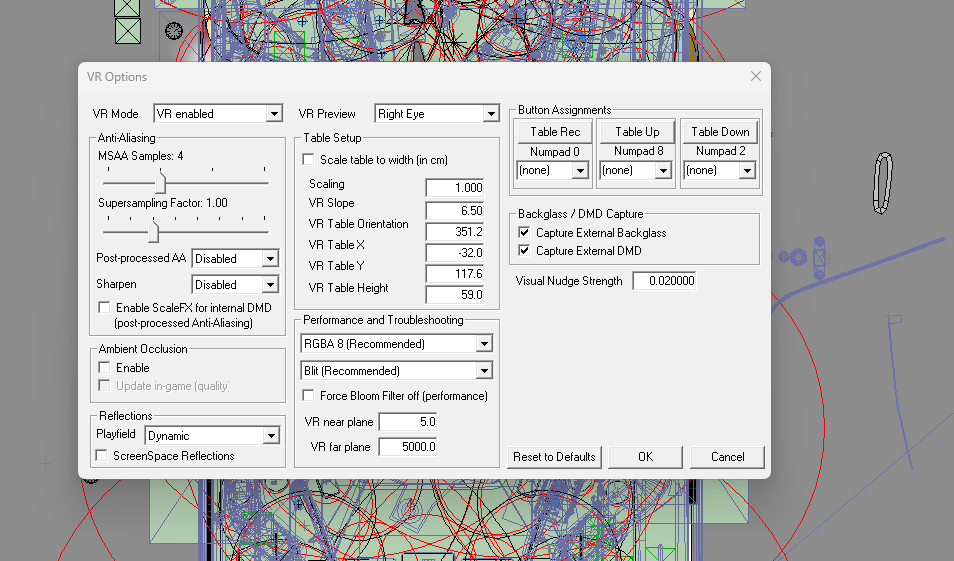Open the VR Preview Right Eye dropdown
The width and height of the screenshot is (954, 561).
pyautogui.click(x=437, y=114)
